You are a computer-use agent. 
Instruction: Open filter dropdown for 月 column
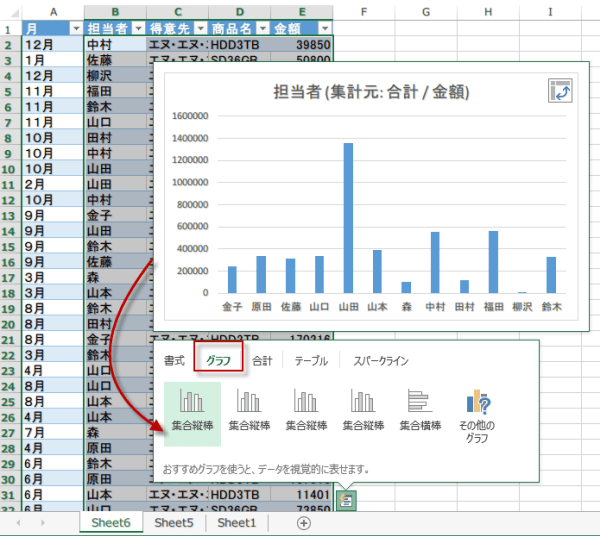tap(76, 28)
